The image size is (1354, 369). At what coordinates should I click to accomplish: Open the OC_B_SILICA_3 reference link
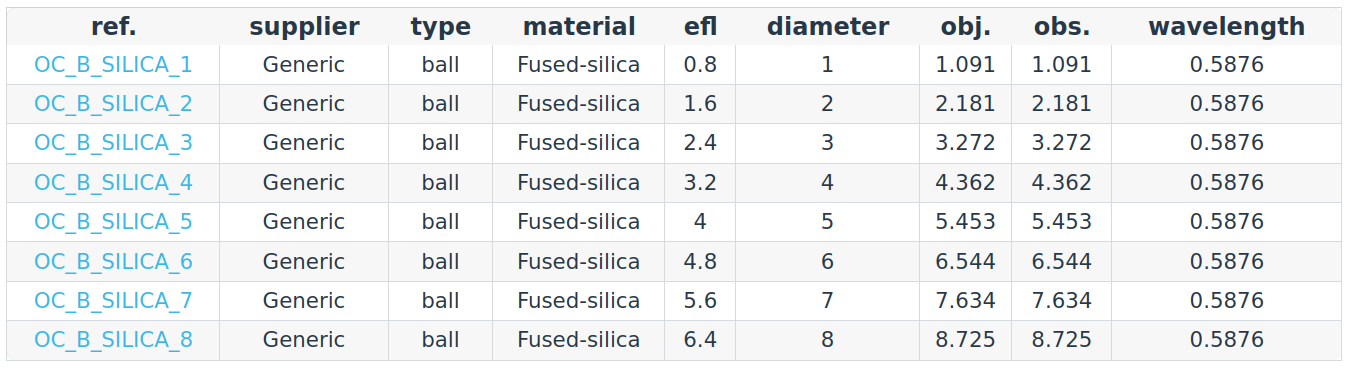click(113, 143)
